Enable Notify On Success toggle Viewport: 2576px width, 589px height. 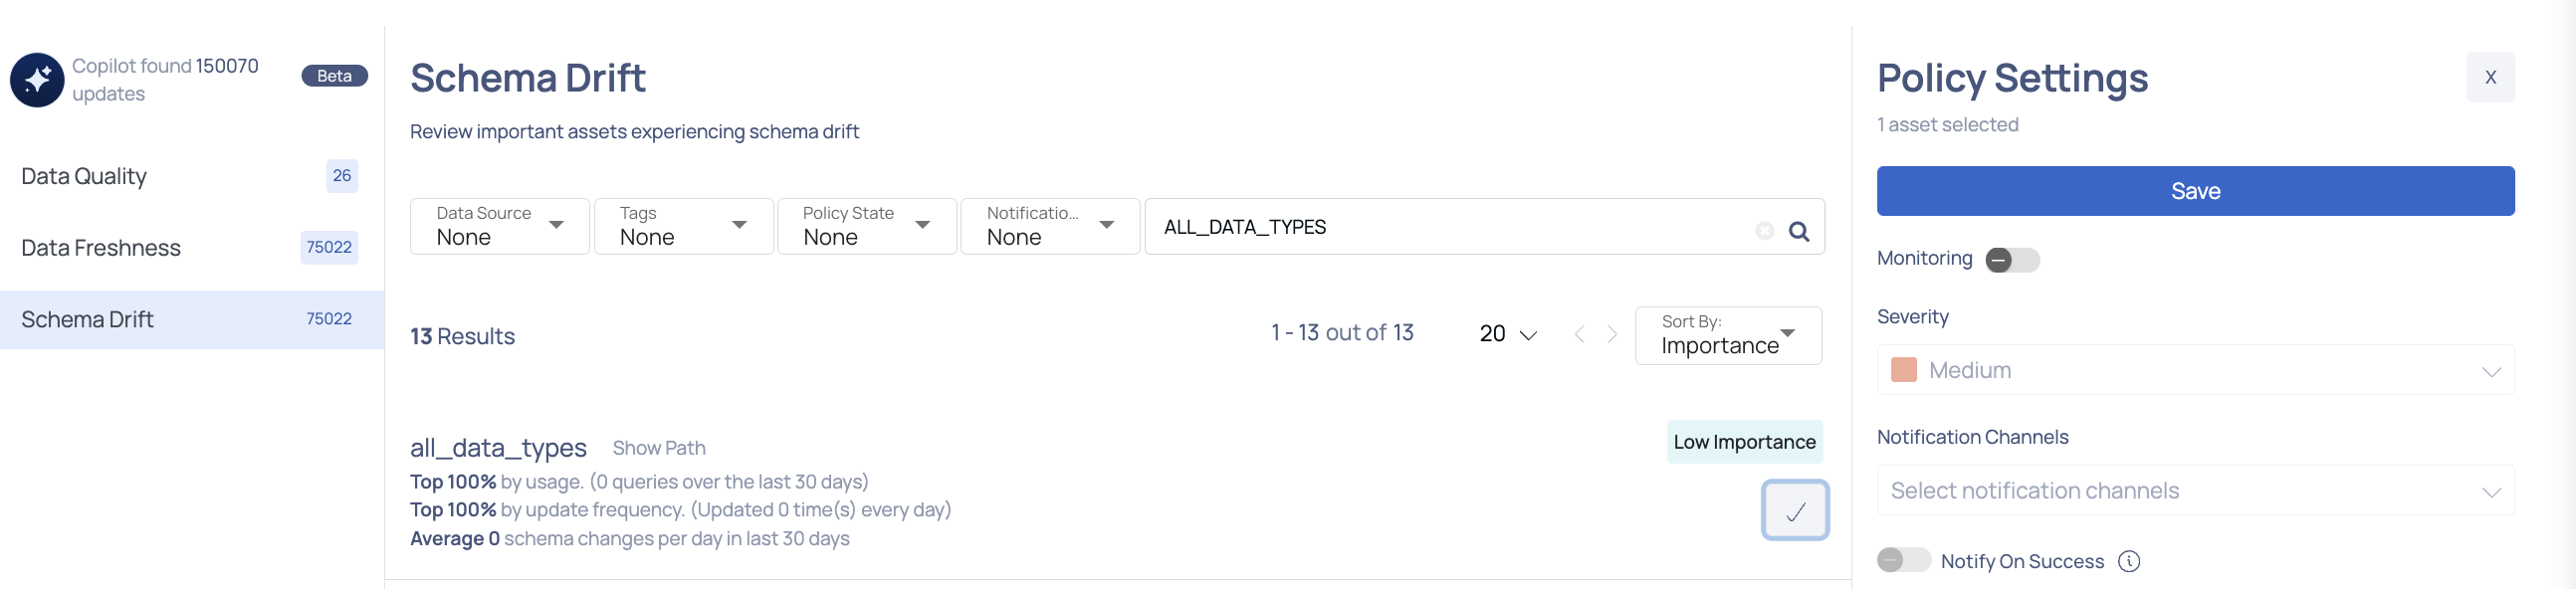1903,560
